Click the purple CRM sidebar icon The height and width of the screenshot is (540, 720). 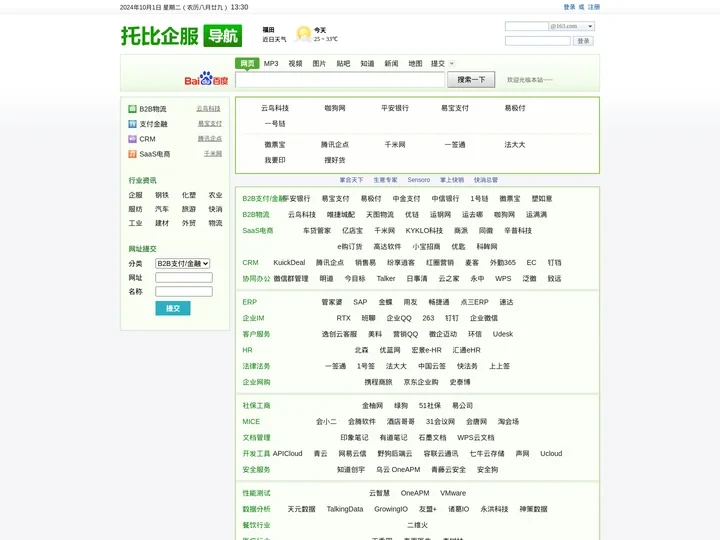[x=132, y=139]
